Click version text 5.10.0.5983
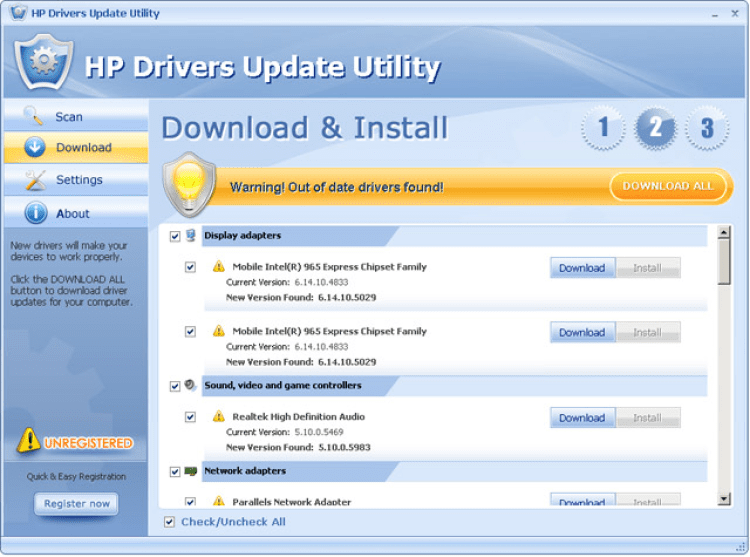This screenshot has height=557, width=750. pos(344,448)
